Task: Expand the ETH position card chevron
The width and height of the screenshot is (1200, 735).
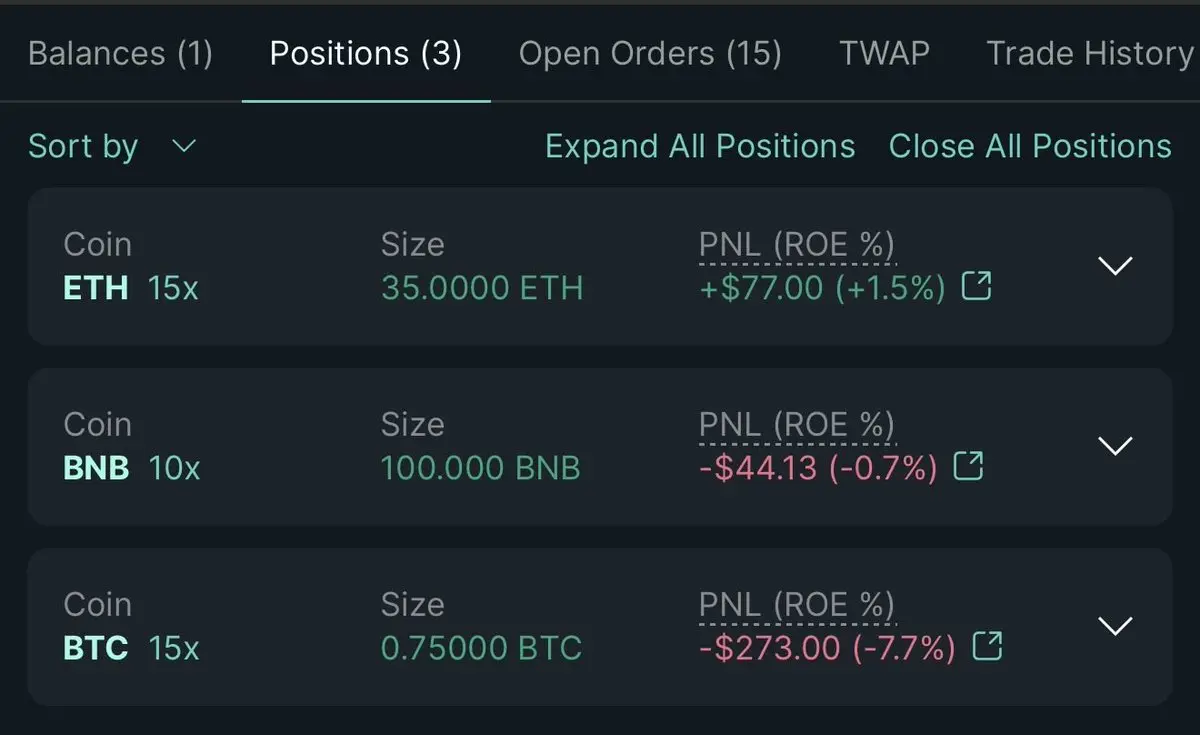Action: click(1115, 265)
